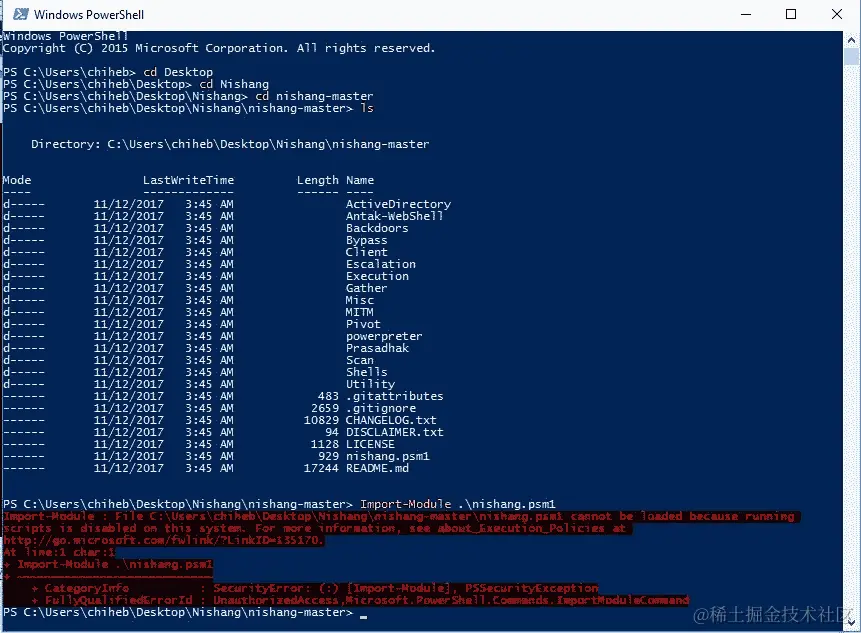Click the Utility directory name
The width and height of the screenshot is (861, 633).
370,384
